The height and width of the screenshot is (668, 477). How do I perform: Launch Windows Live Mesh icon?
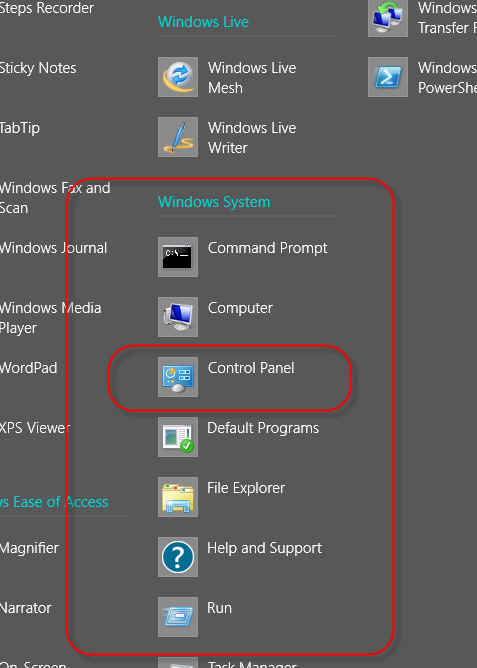178,77
